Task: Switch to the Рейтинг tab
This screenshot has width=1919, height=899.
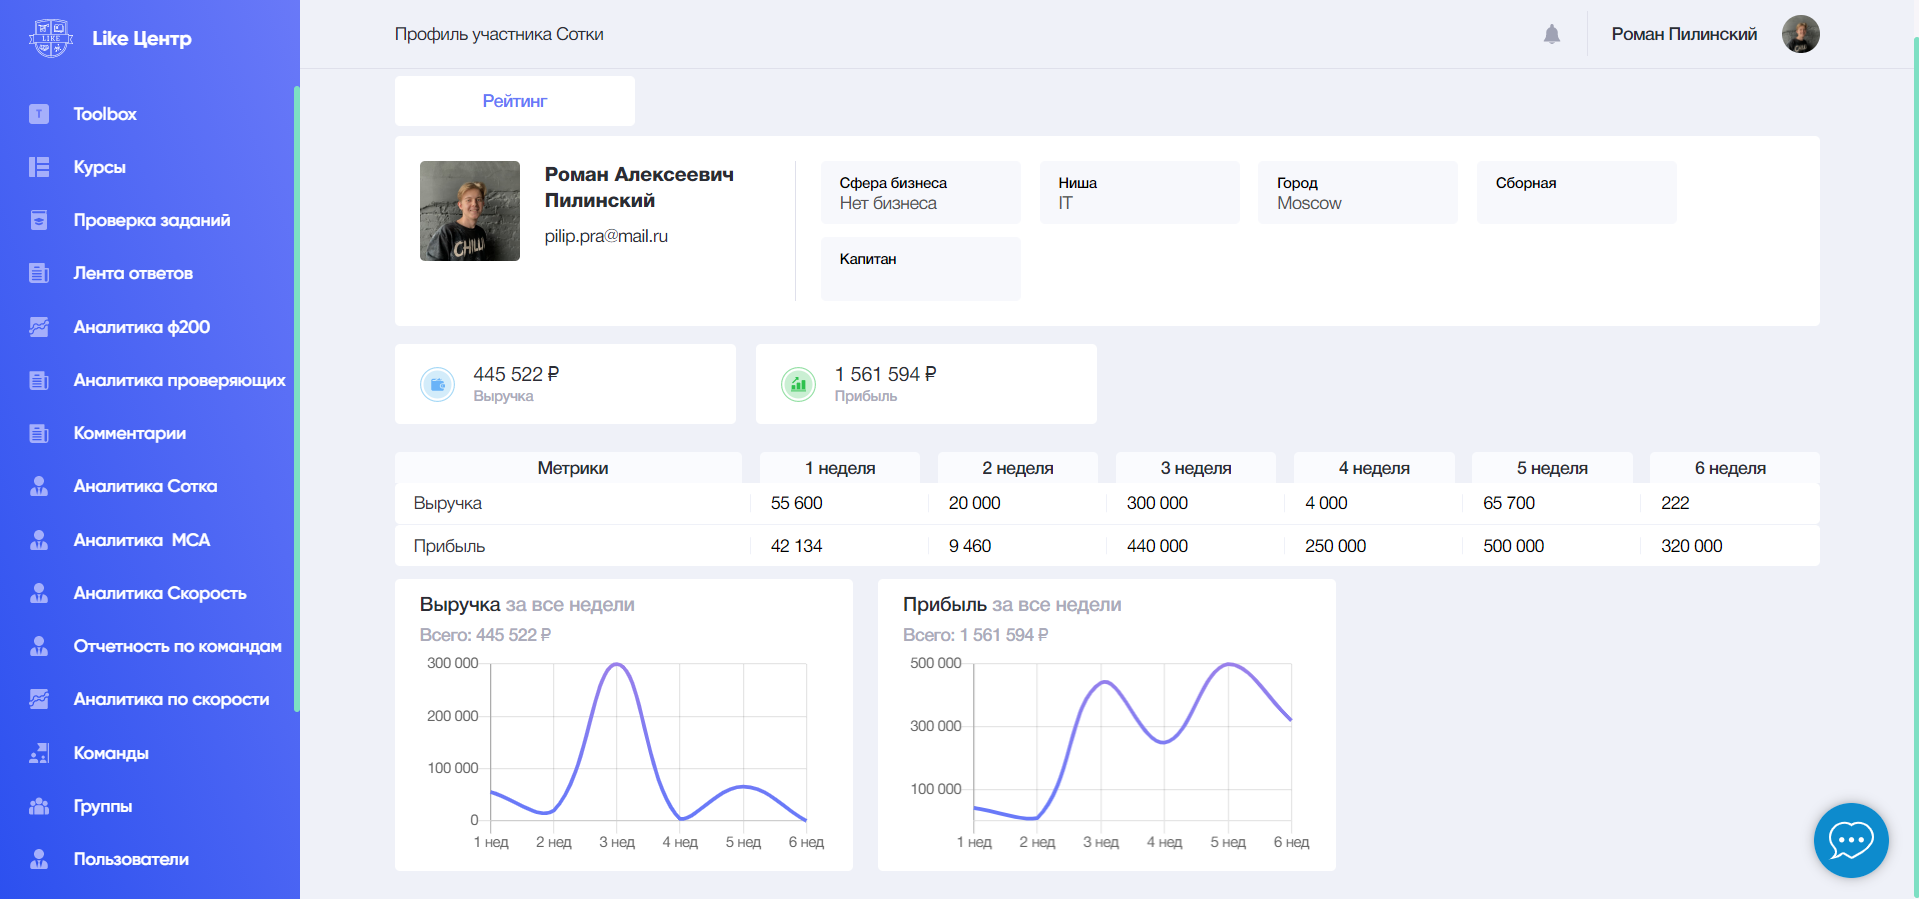Action: point(514,101)
